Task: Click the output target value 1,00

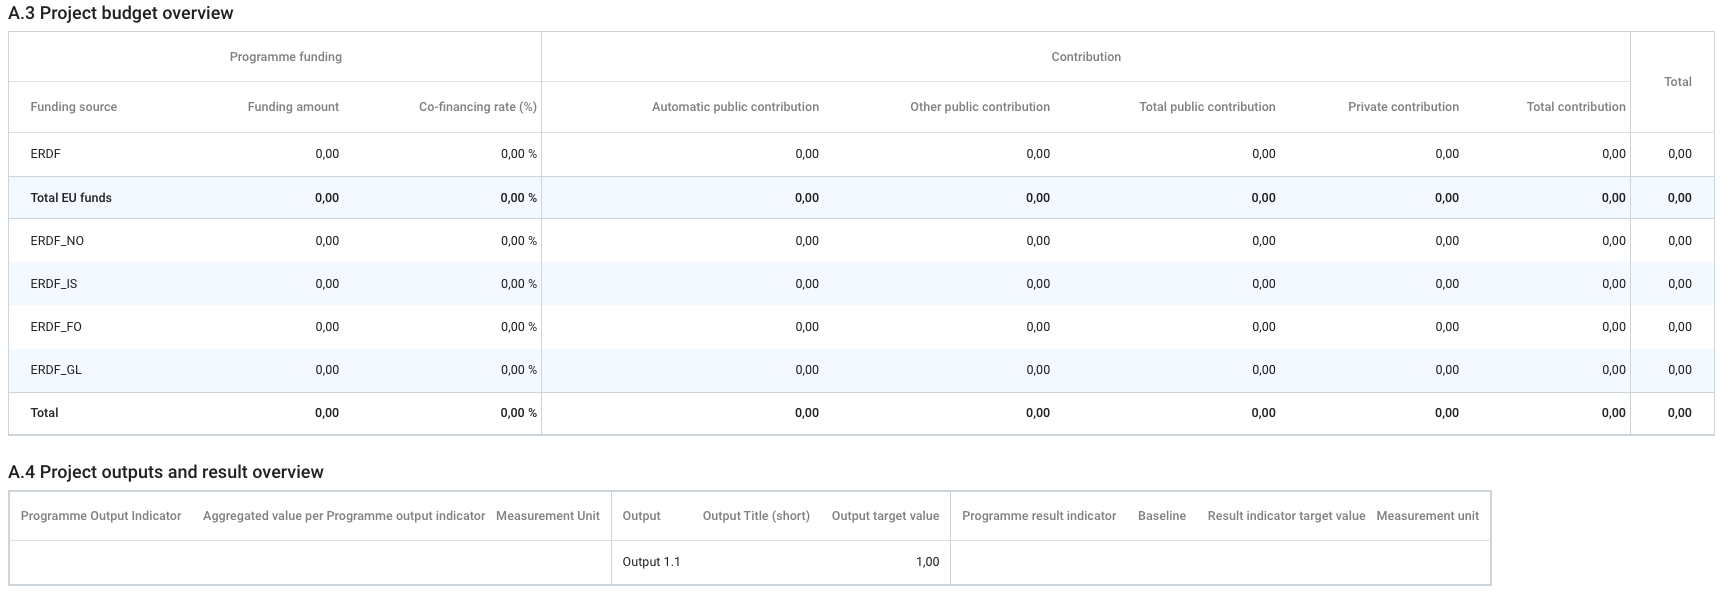Action: click(927, 562)
